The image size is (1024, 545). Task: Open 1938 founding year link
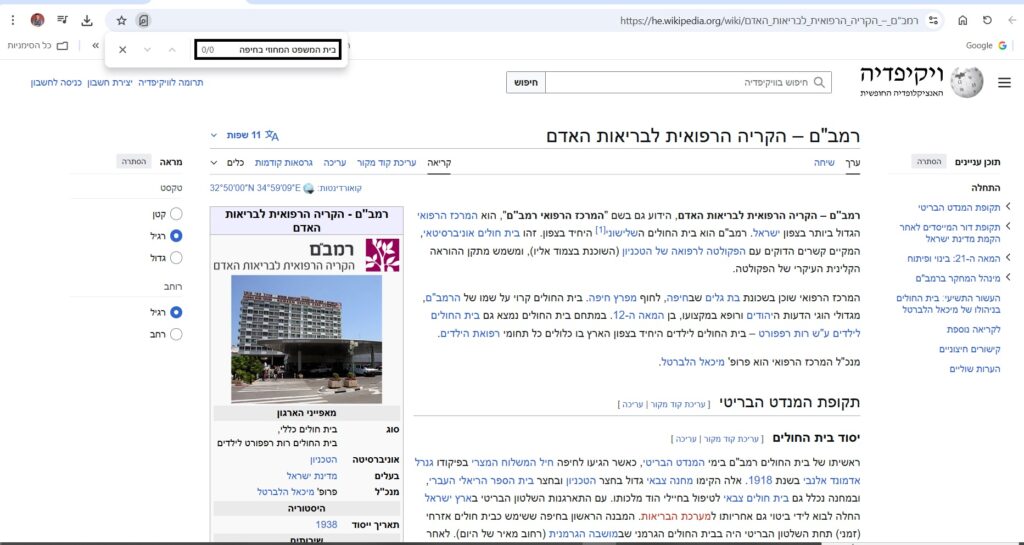tap(327, 524)
